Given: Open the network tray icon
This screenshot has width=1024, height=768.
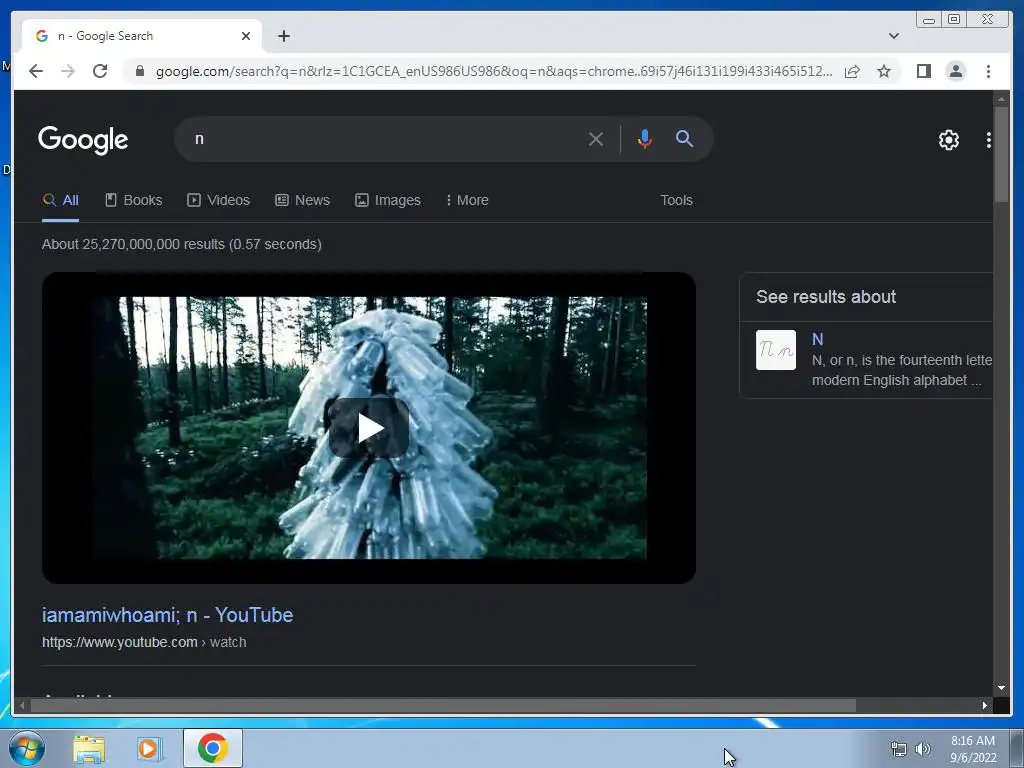Looking at the screenshot, I should point(899,749).
